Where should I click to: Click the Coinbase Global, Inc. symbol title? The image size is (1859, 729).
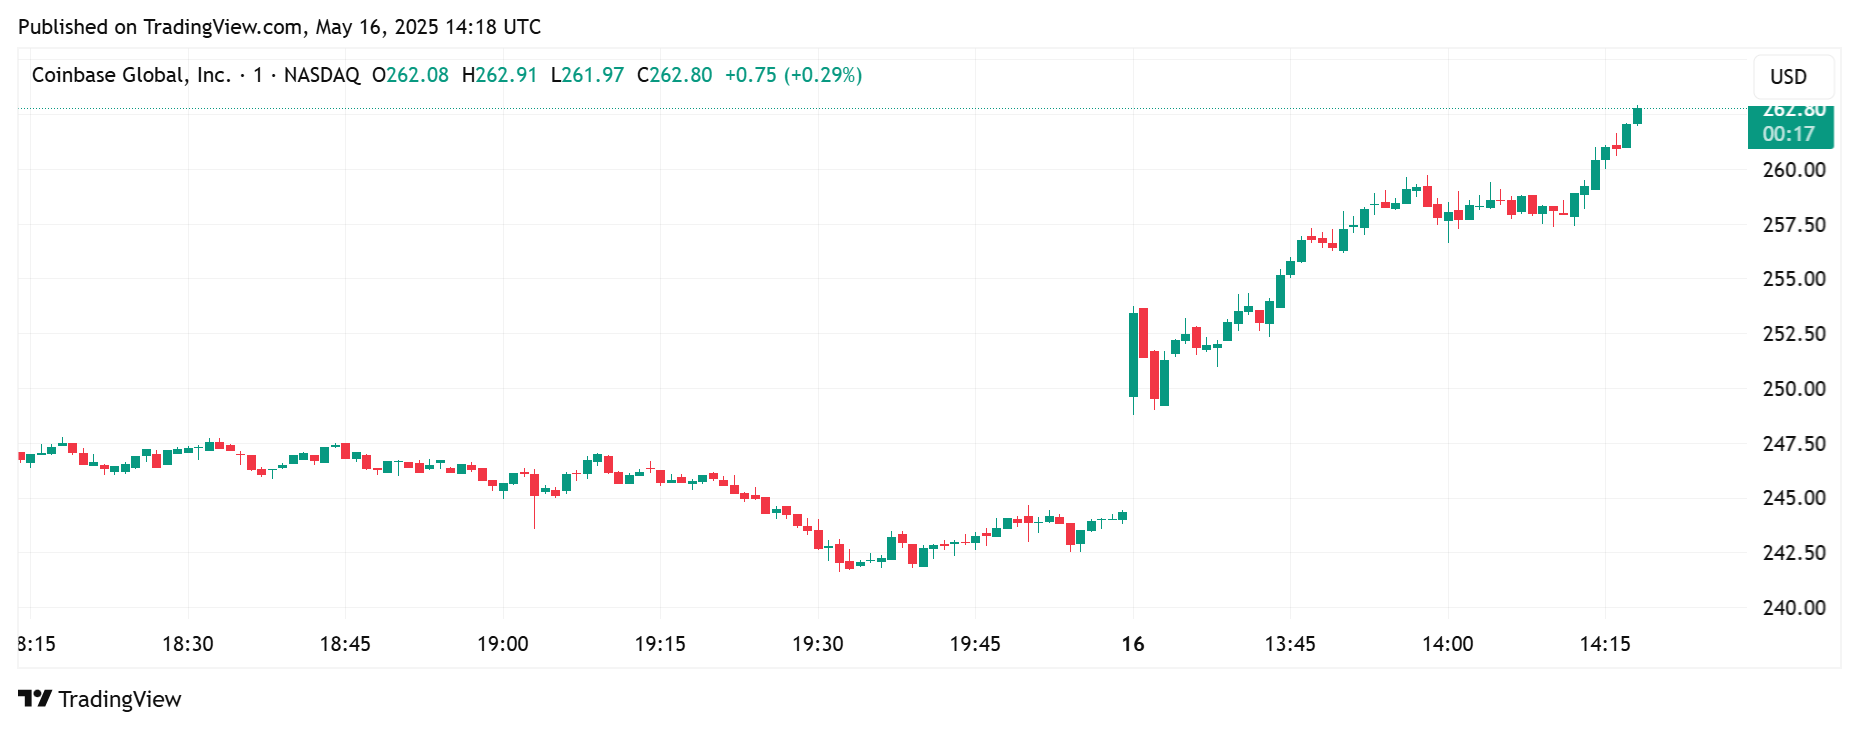131,75
